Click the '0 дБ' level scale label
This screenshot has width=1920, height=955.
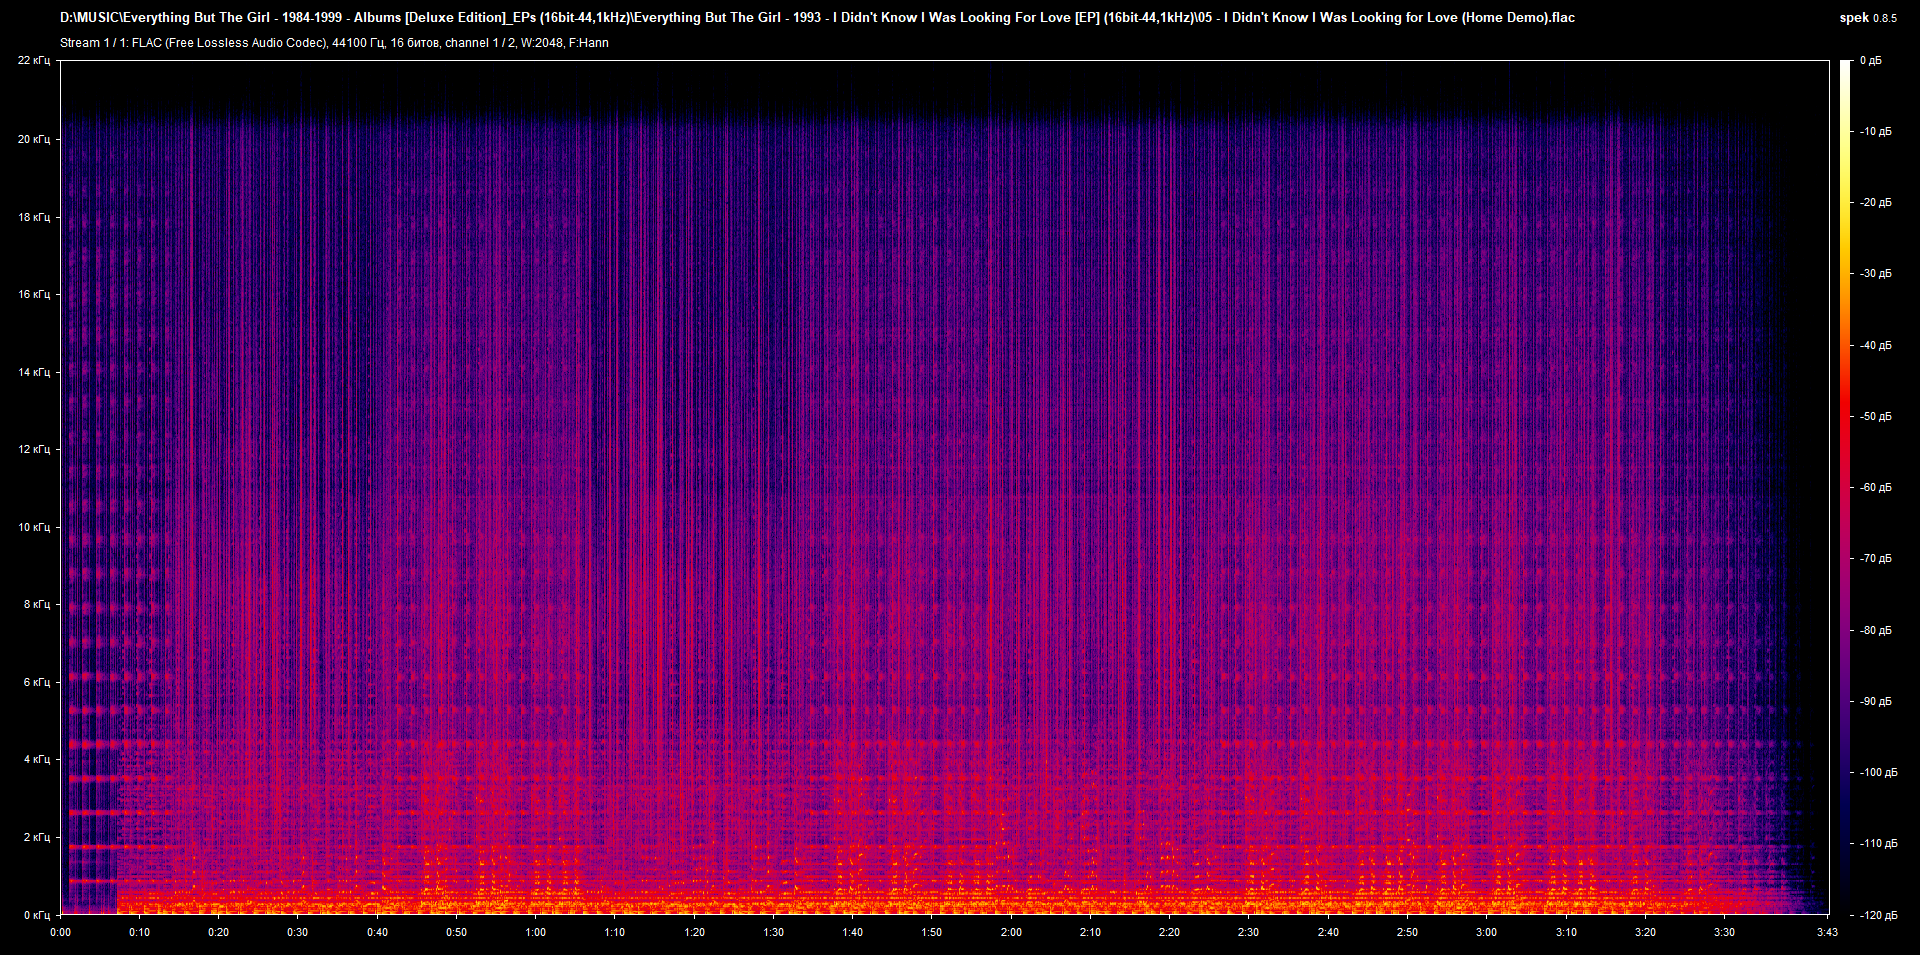click(x=1871, y=61)
